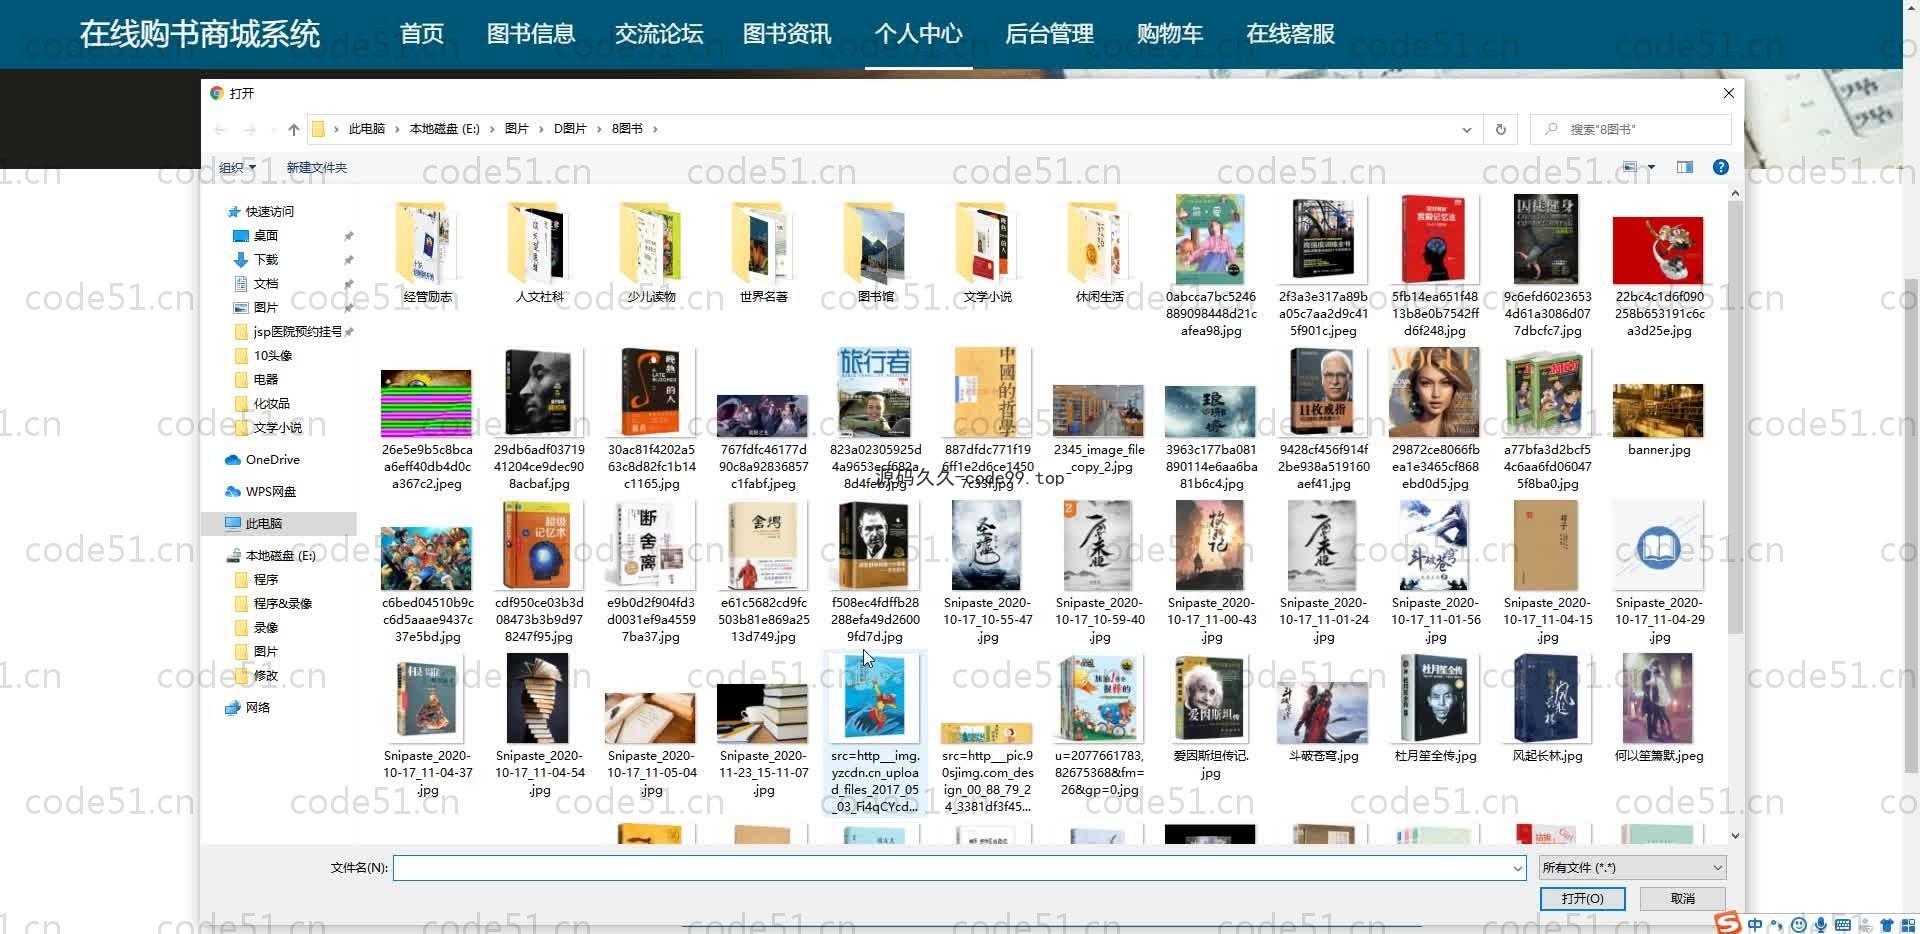Click the back navigation arrow
Viewport: 1920px width, 934px height.
click(x=221, y=129)
